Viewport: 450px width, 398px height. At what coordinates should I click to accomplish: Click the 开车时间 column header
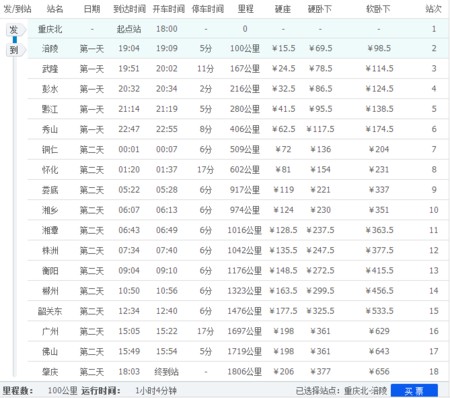[x=168, y=9]
